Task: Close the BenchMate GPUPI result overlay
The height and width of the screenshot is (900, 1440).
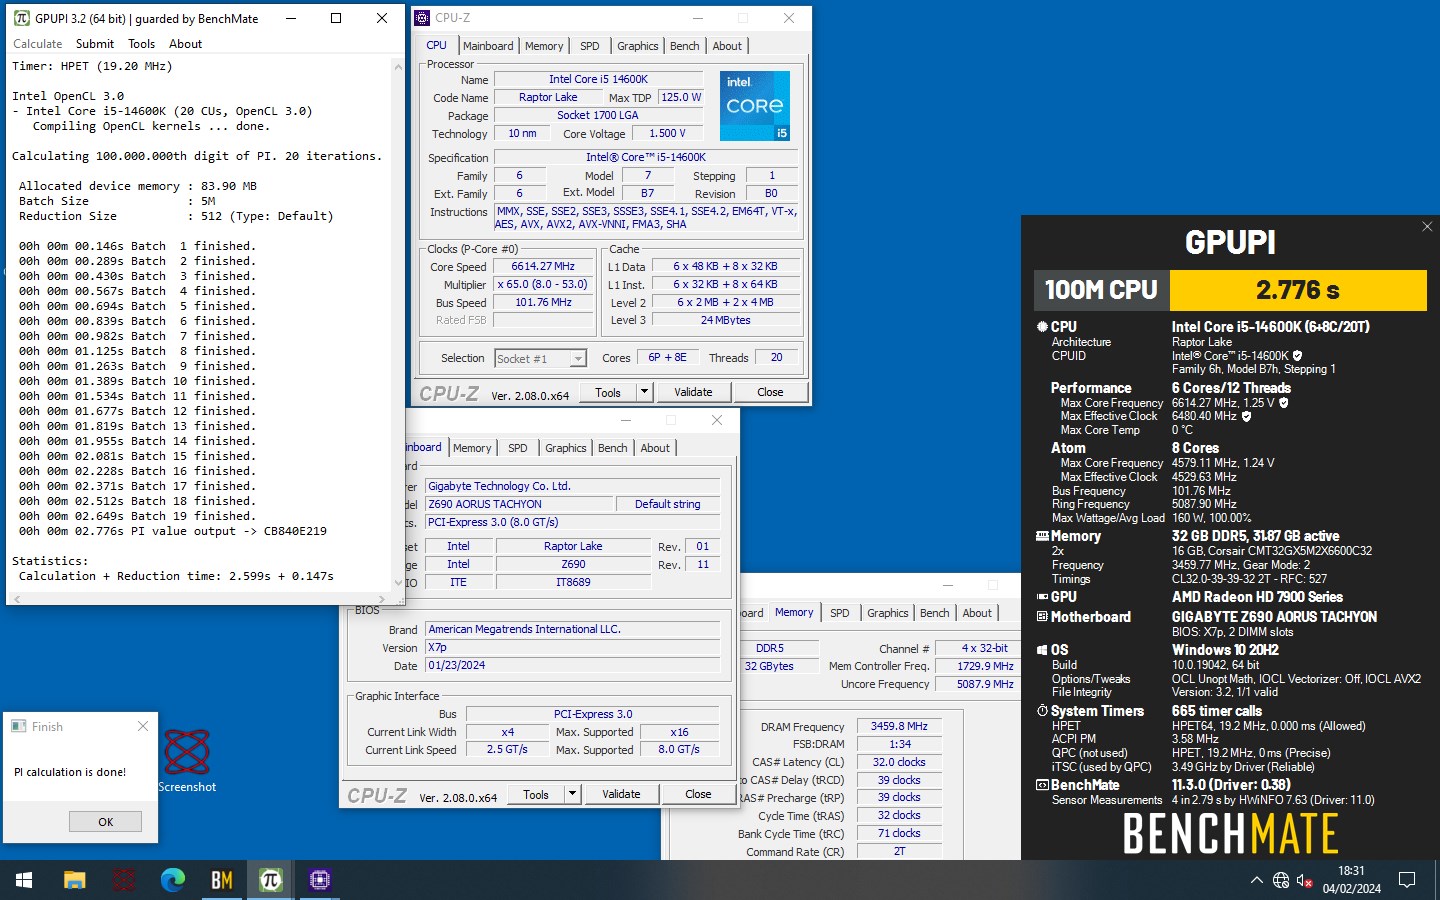Action: point(1427,227)
